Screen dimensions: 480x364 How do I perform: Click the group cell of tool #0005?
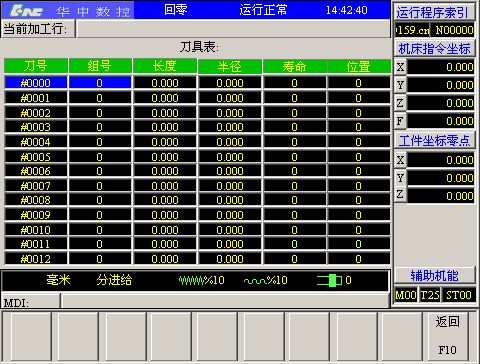pos(100,157)
